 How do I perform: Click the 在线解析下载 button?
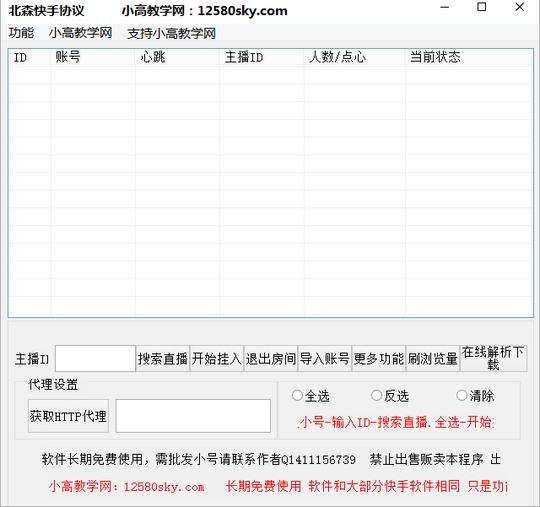(494, 359)
